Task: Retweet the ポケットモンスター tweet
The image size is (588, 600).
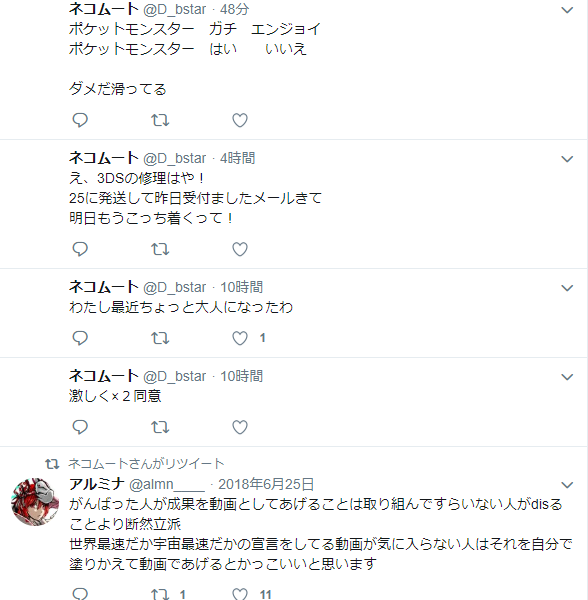Action: click(x=160, y=120)
